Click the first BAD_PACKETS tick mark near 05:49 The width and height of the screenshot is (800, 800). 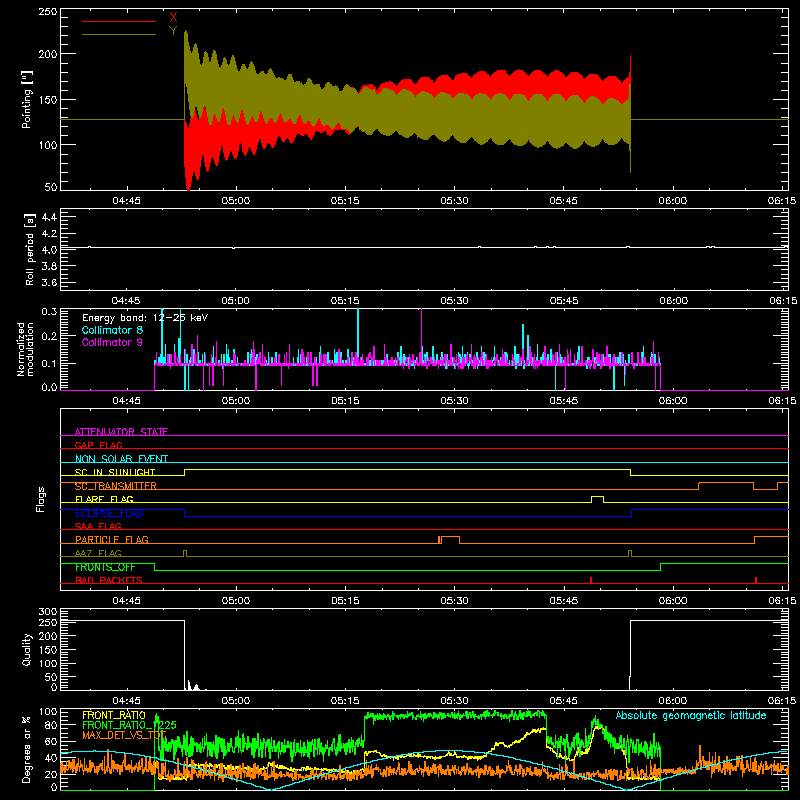(590, 580)
